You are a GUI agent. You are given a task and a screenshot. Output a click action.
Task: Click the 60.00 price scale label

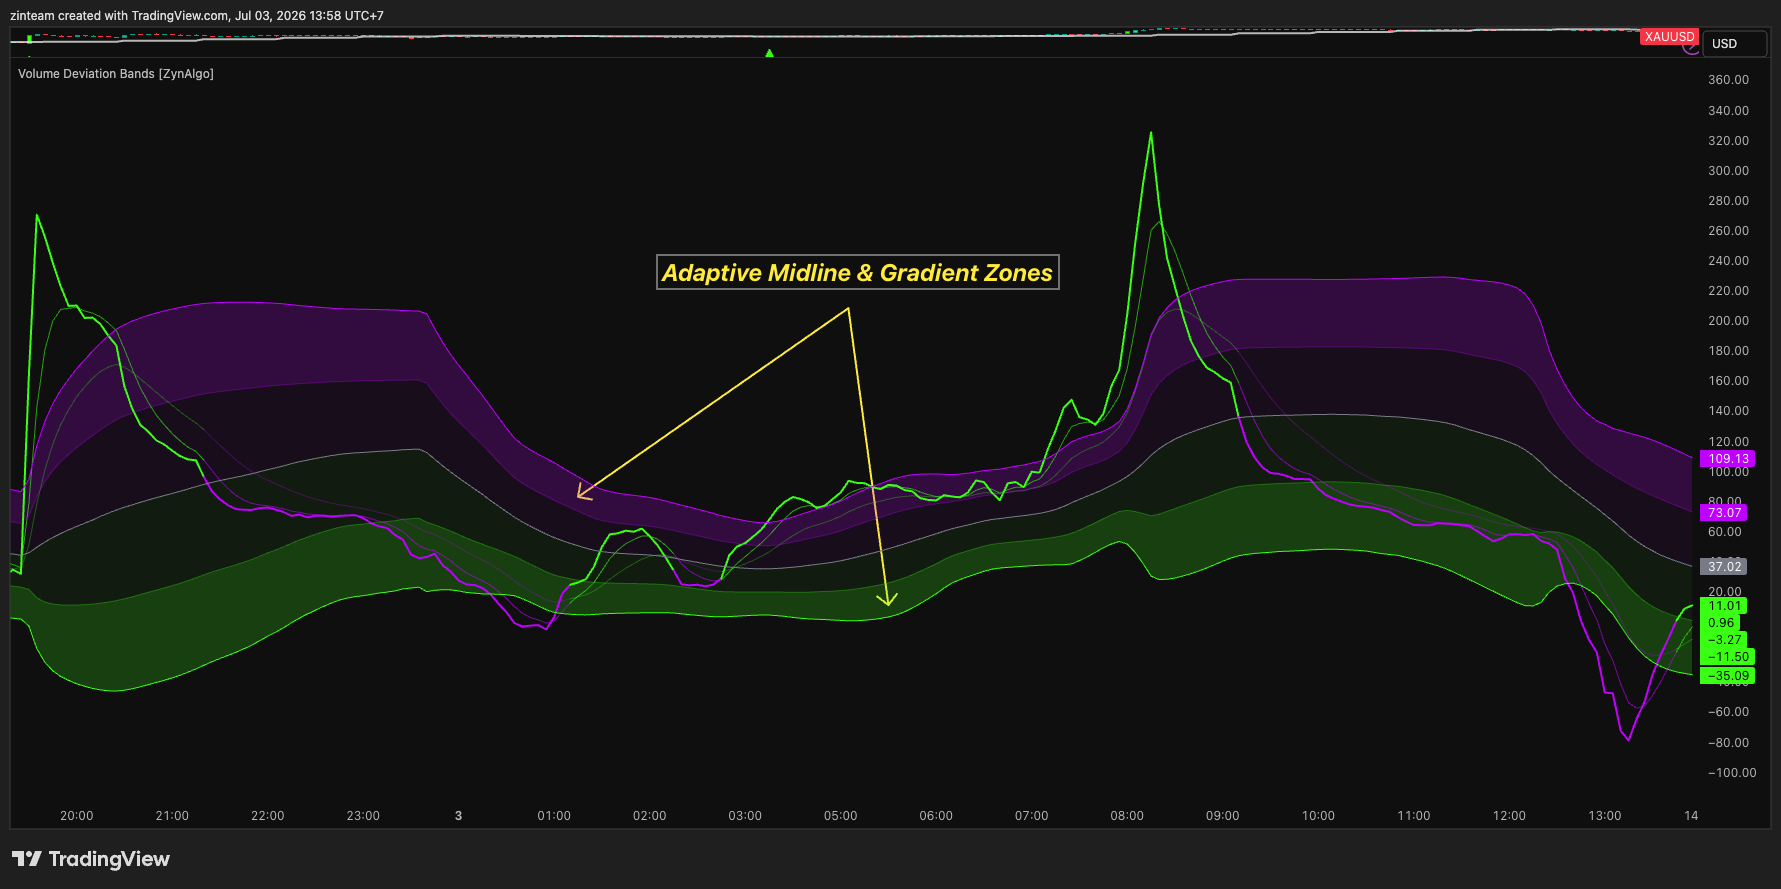(x=1724, y=532)
